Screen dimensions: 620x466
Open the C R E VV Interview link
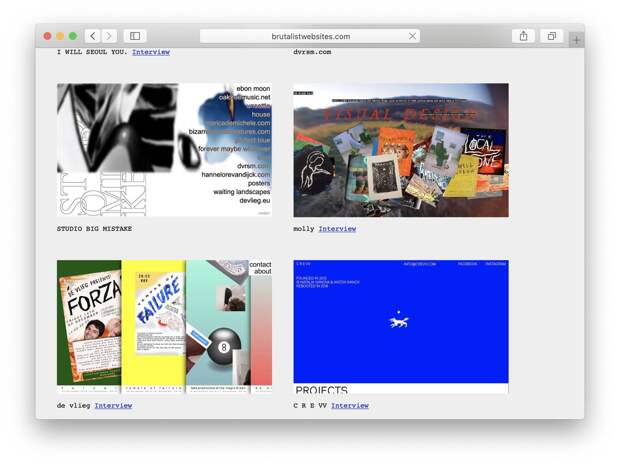350,405
